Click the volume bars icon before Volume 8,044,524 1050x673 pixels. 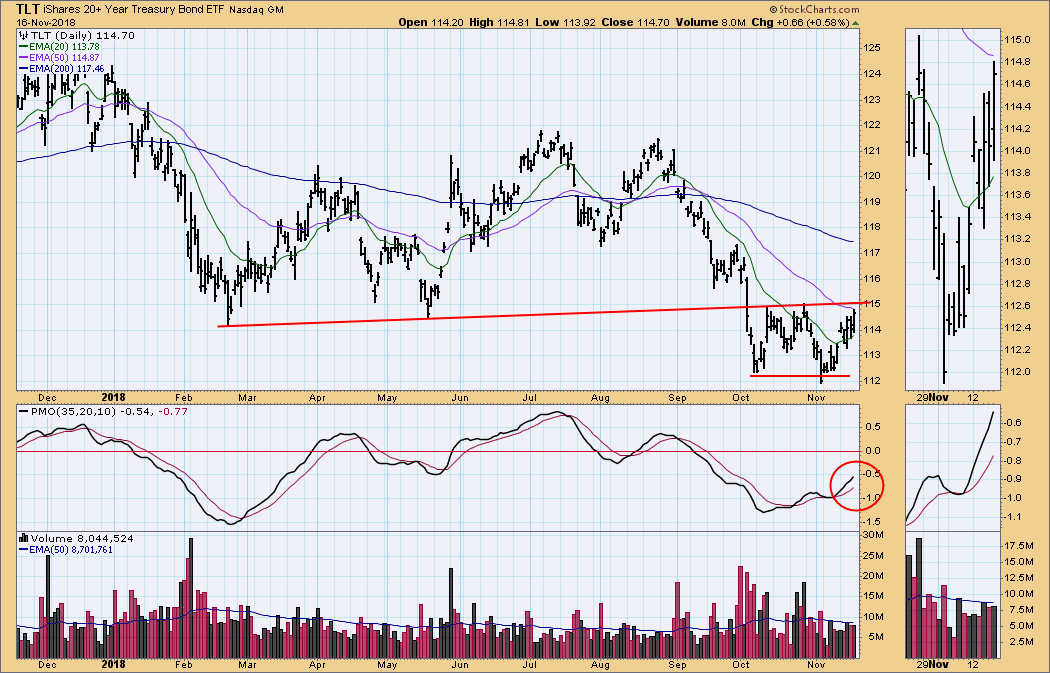click(x=24, y=538)
